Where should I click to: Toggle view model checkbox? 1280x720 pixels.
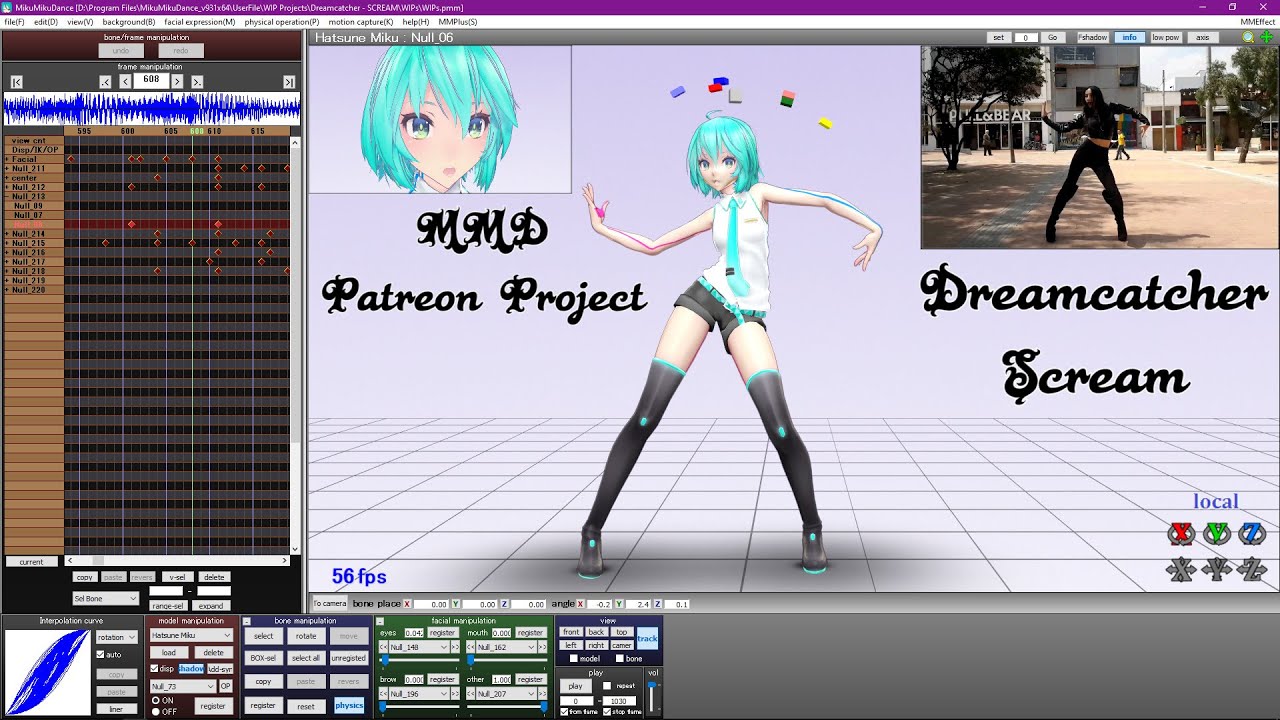pyautogui.click(x=574, y=658)
